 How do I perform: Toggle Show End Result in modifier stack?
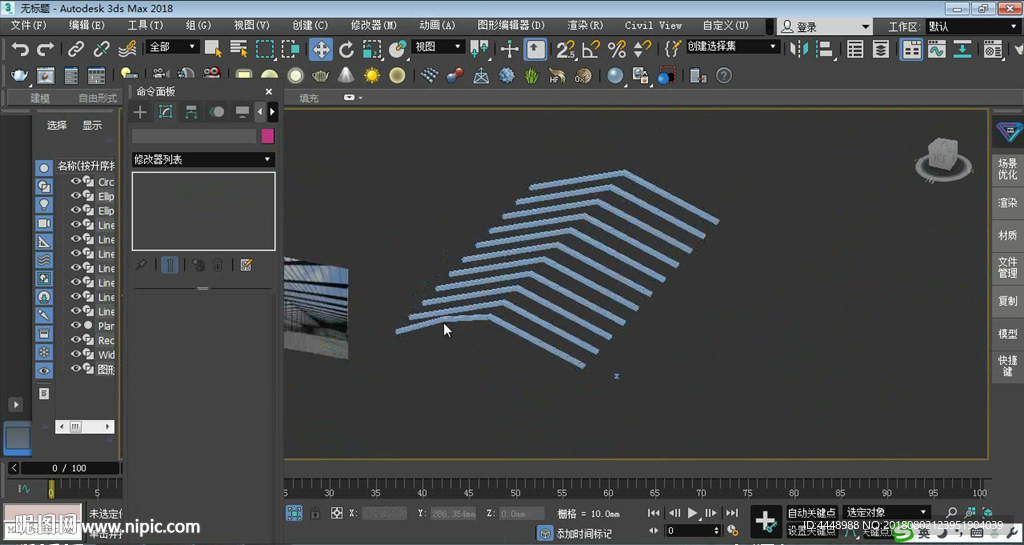click(x=169, y=265)
